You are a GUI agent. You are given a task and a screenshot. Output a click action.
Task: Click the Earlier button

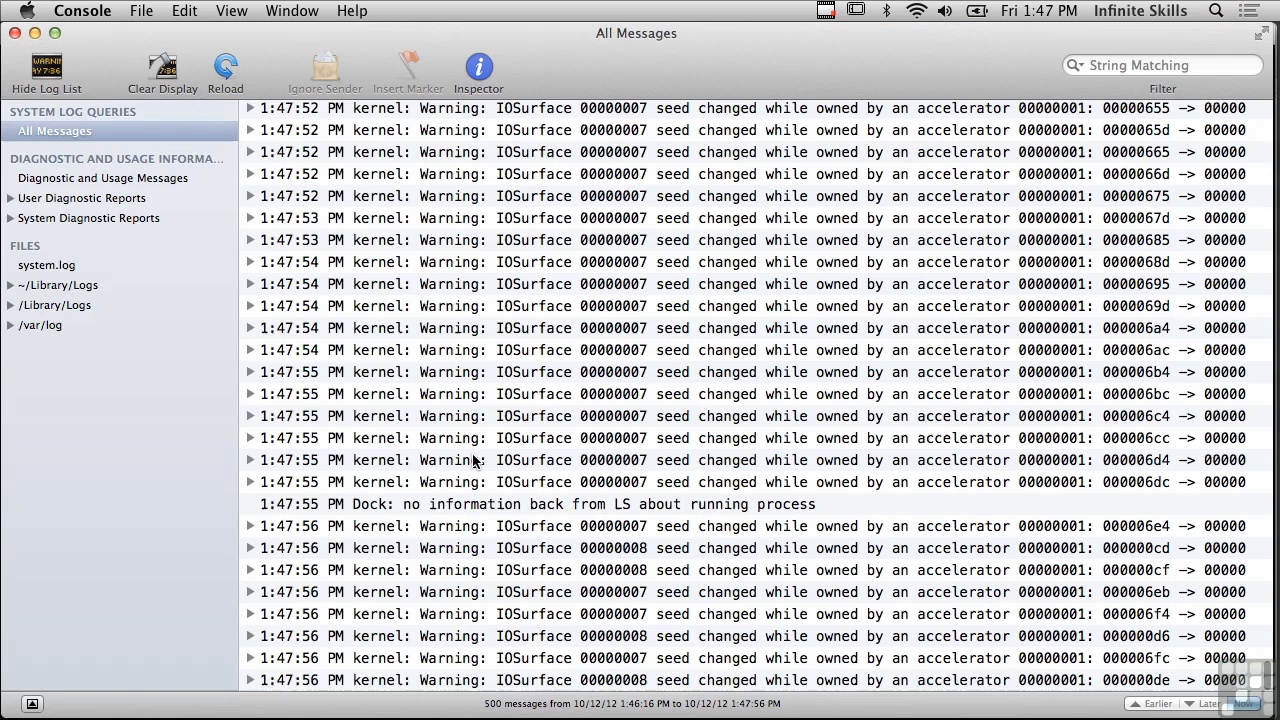[1149, 704]
